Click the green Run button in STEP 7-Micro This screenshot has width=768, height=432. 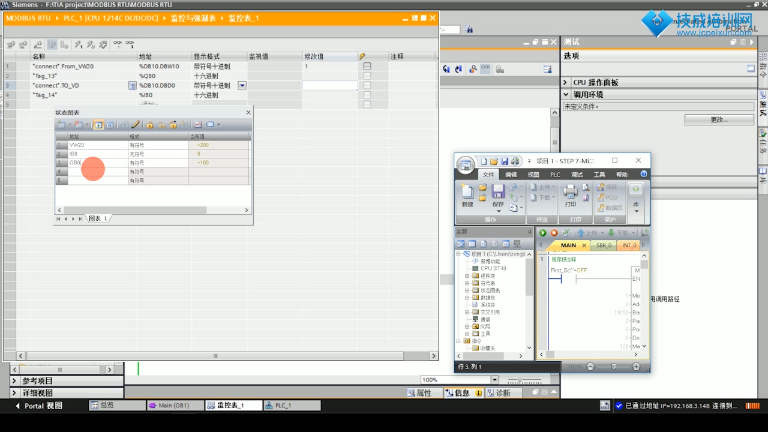pos(543,233)
